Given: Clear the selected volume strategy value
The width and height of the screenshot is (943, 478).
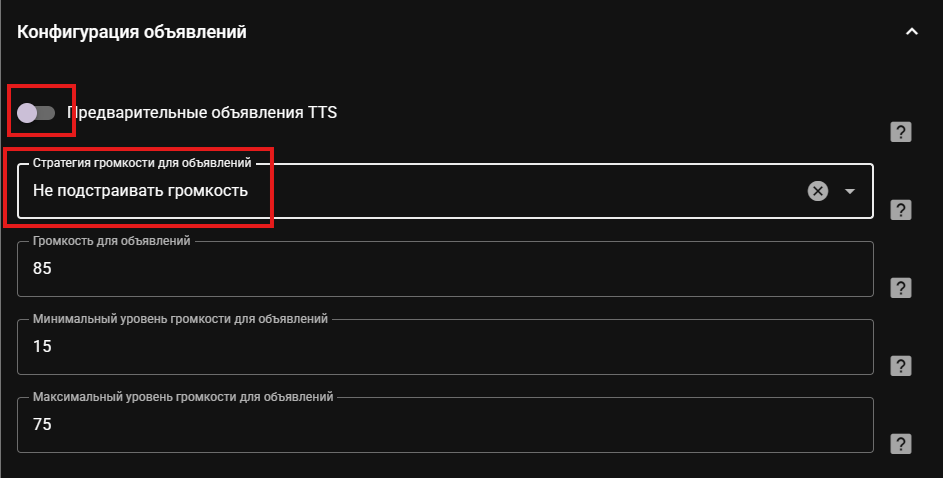Looking at the screenshot, I should pos(817,191).
